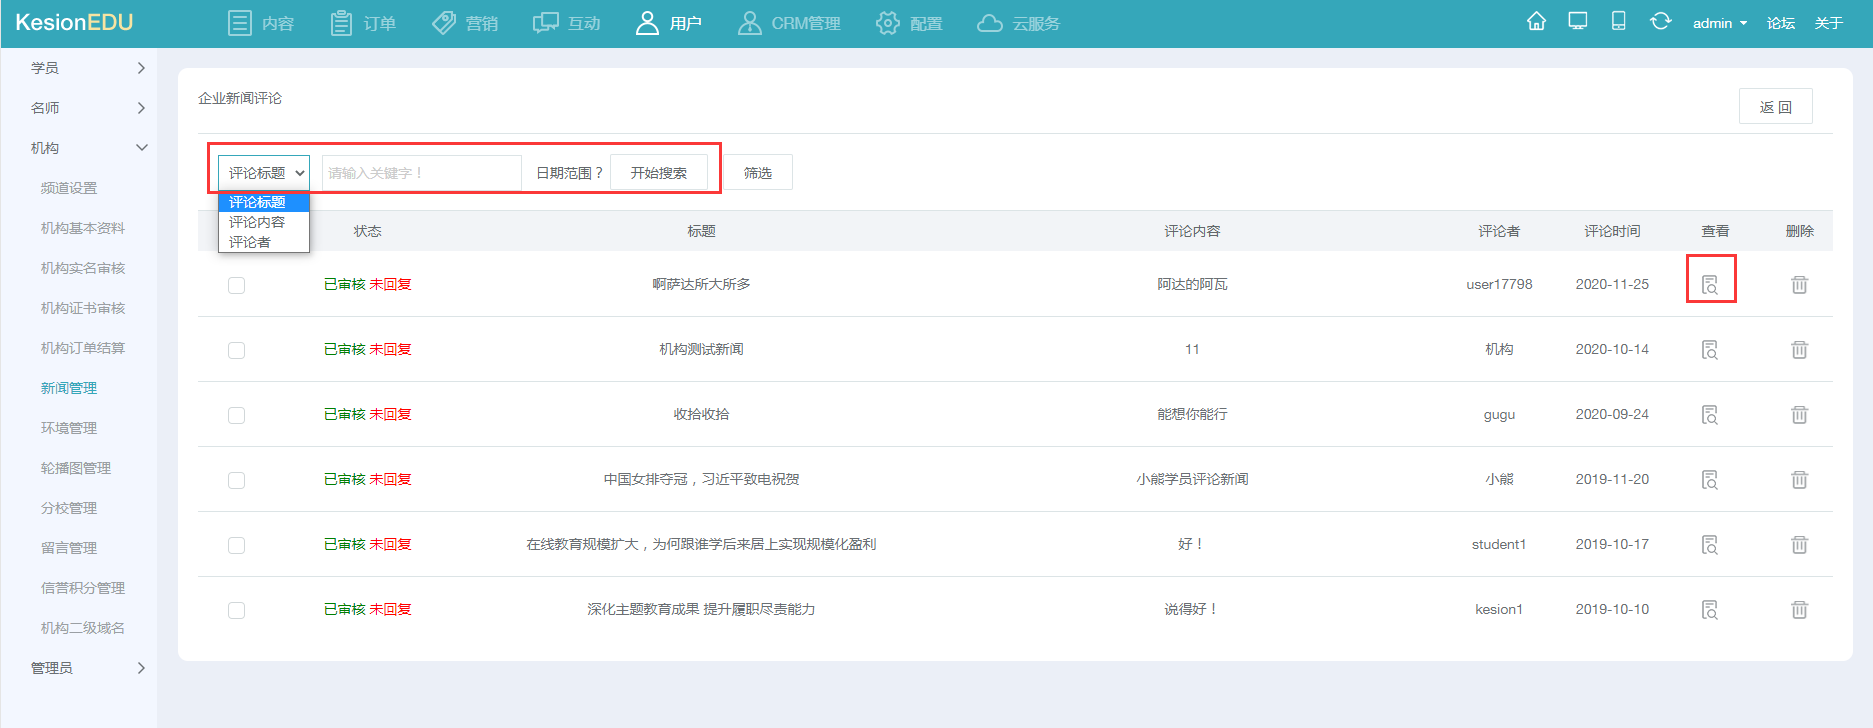This screenshot has height=728, width=1873.
Task: Open CRM管理 top menu
Action: point(789,23)
